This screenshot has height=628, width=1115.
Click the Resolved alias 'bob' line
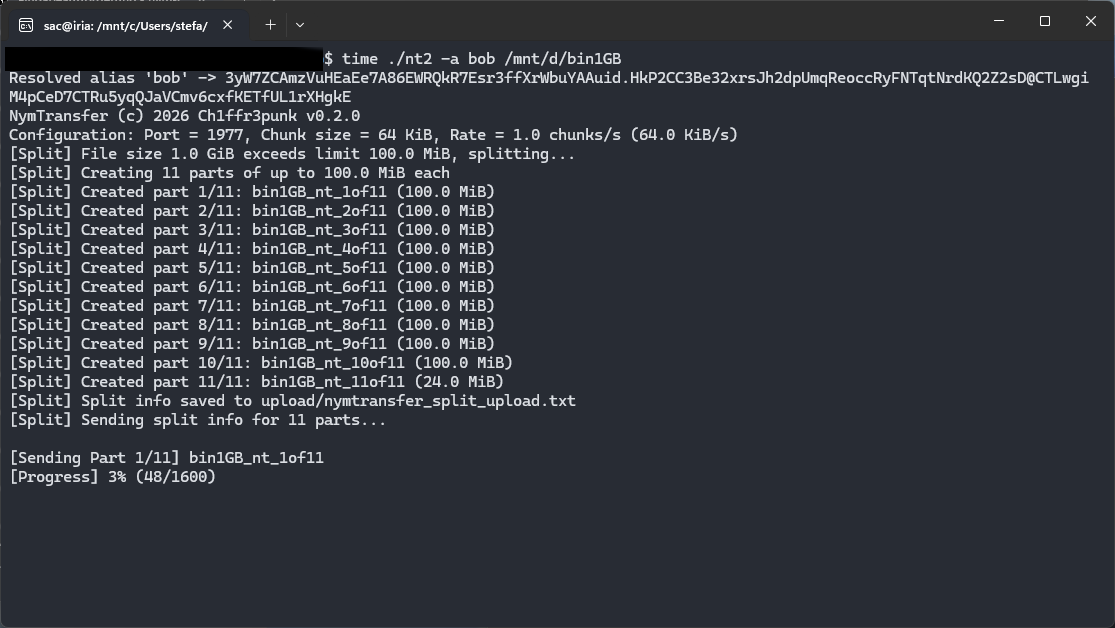(548, 87)
